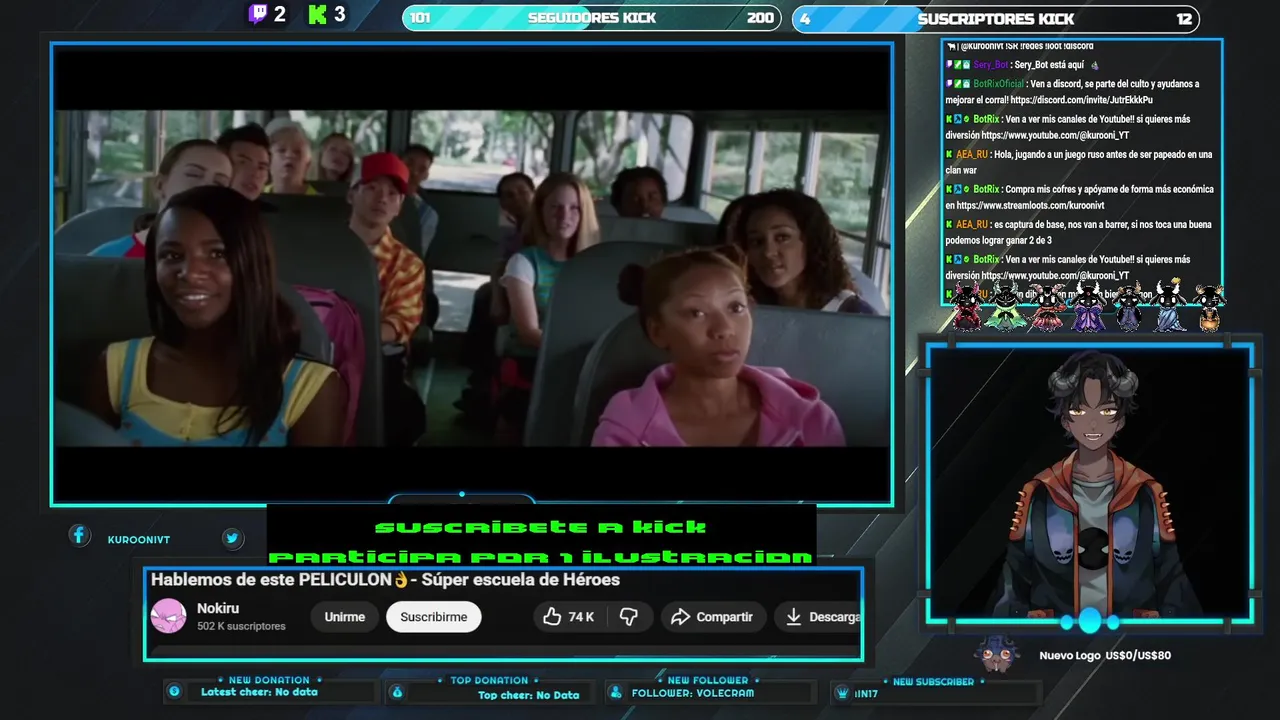Image resolution: width=1280 pixels, height=720 pixels.
Task: Open the Facebook icon beside KUROONIVT
Action: click(x=79, y=536)
